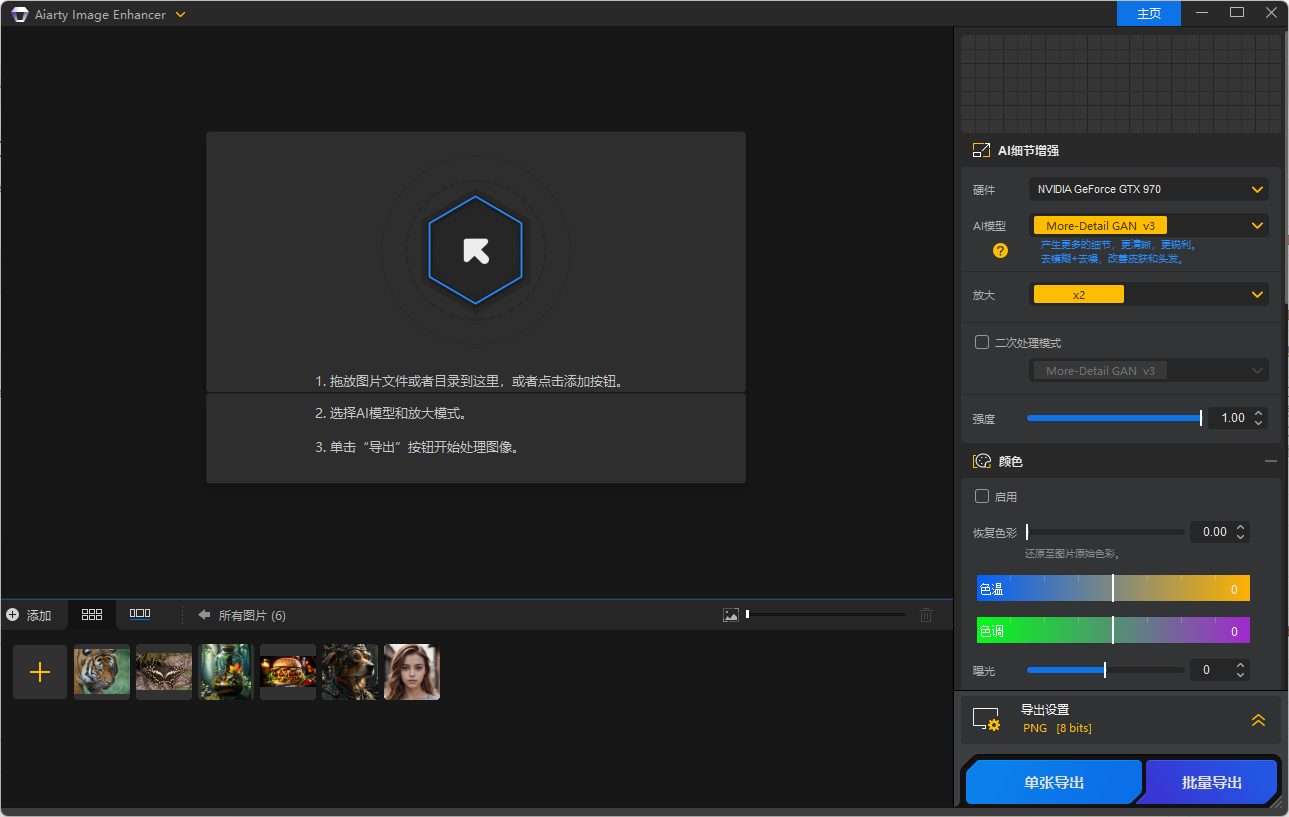Click the 批量导出 button

point(1210,782)
